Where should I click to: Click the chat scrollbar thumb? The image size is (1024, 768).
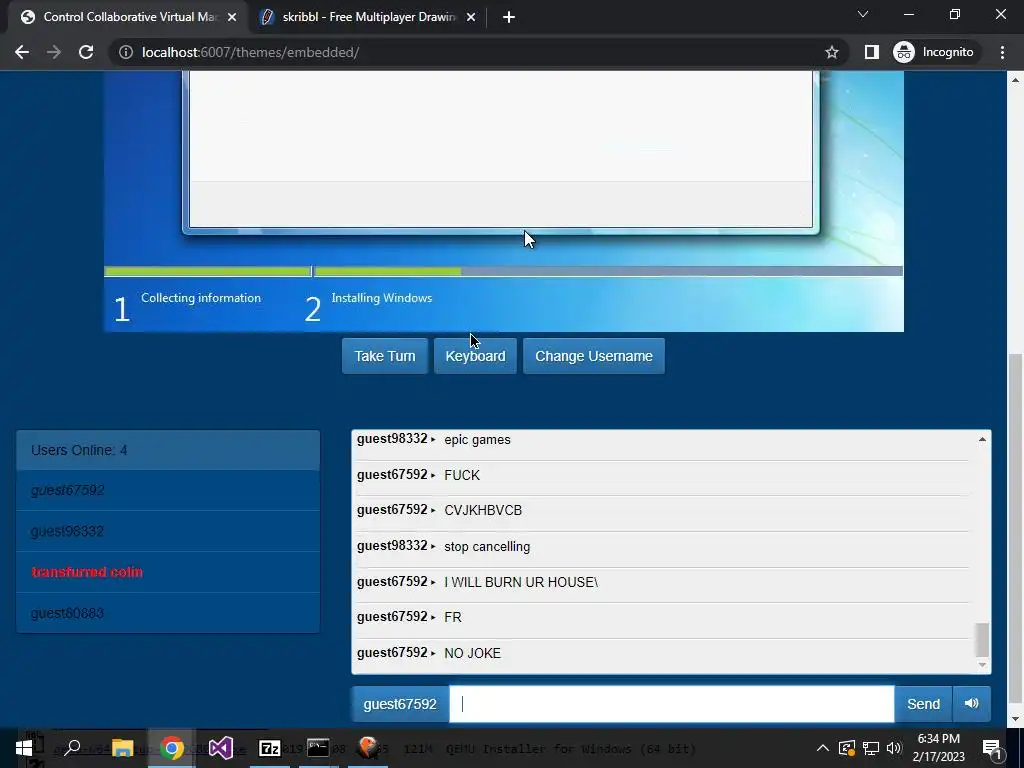coord(982,639)
